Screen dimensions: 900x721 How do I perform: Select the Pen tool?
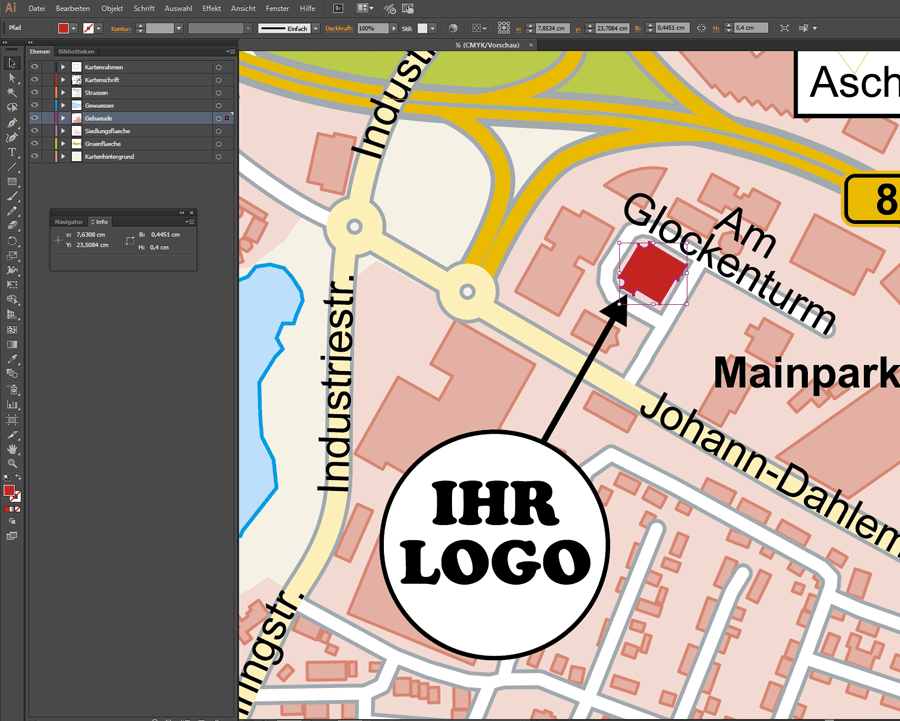click(12, 123)
